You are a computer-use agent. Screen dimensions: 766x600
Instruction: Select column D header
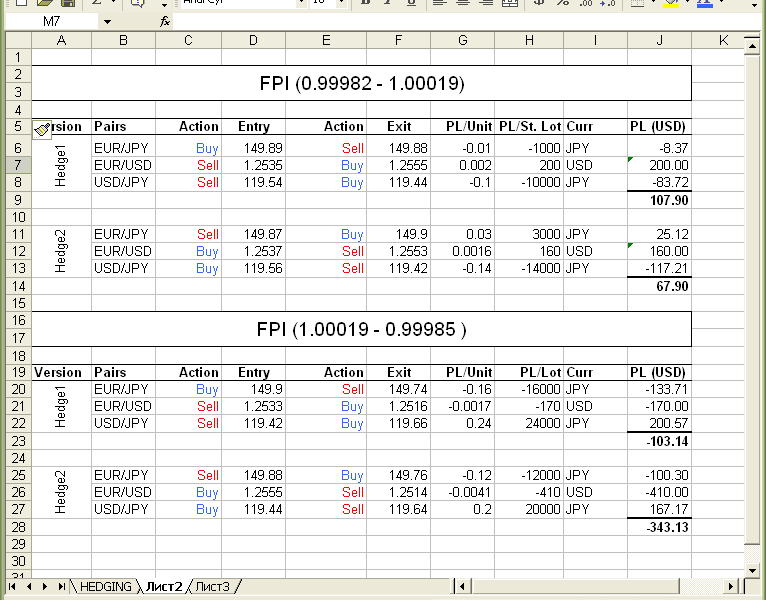(x=253, y=41)
